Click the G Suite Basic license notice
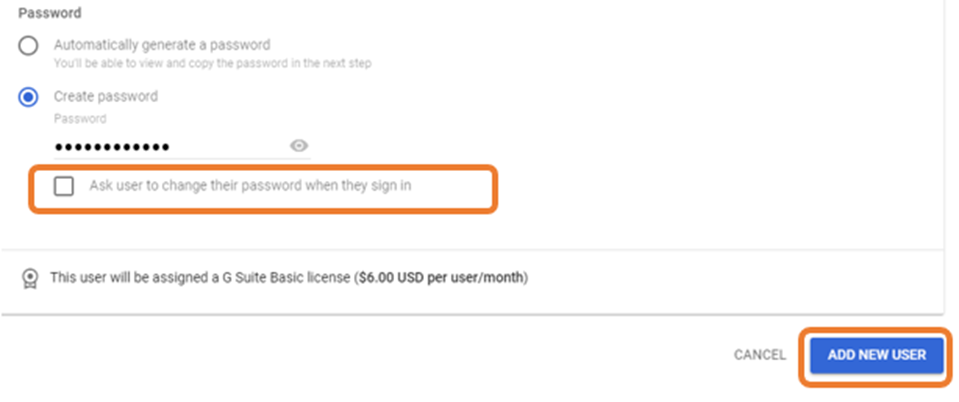 [288, 277]
